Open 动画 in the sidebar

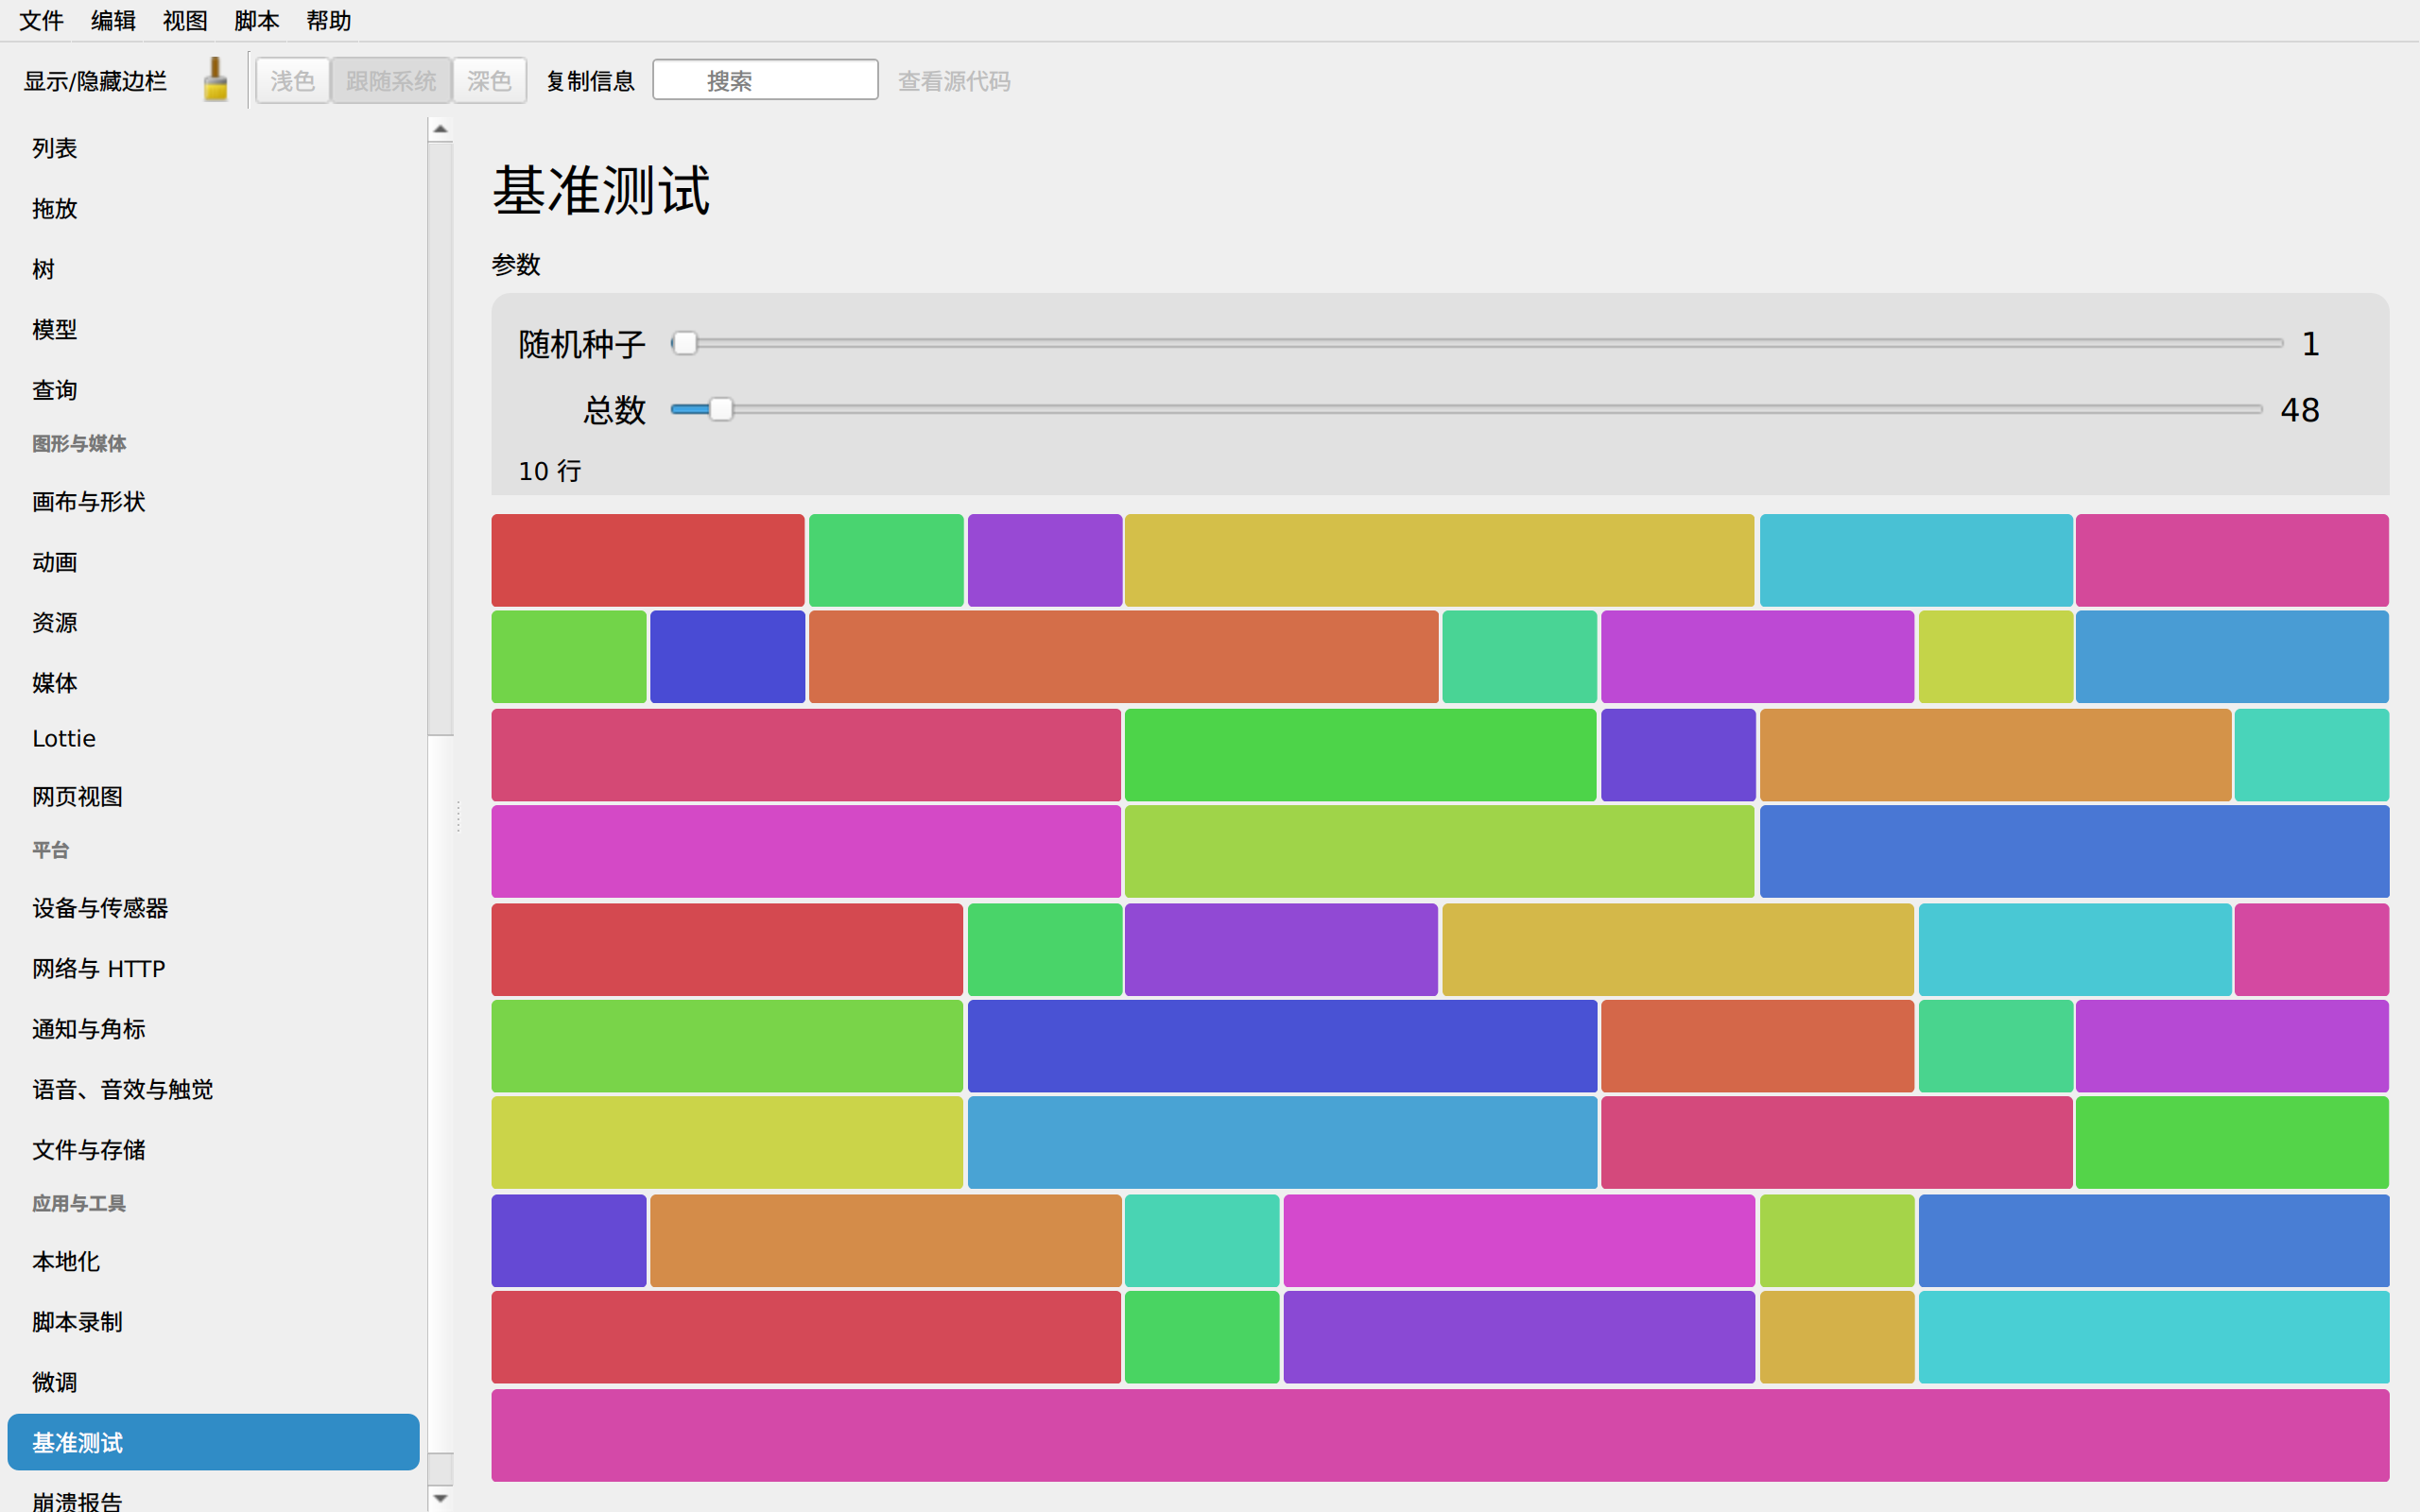tap(213, 562)
